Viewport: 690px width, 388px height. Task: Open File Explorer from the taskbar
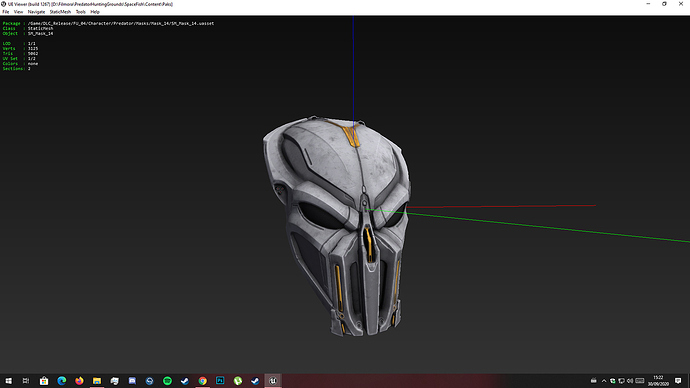coord(97,381)
